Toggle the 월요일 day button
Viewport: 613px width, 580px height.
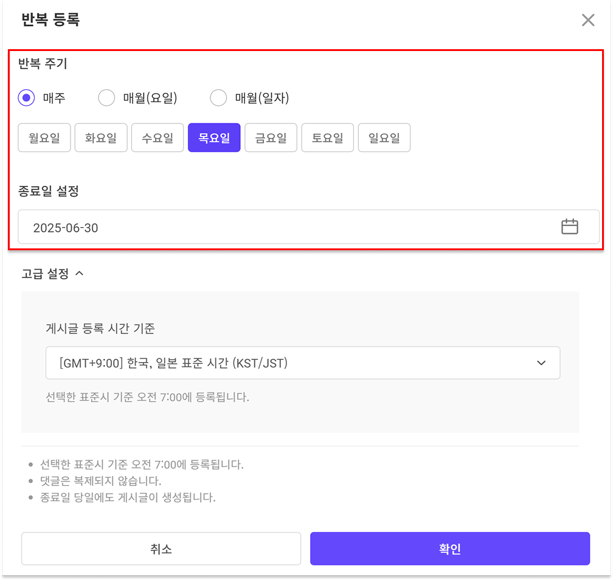point(44,138)
